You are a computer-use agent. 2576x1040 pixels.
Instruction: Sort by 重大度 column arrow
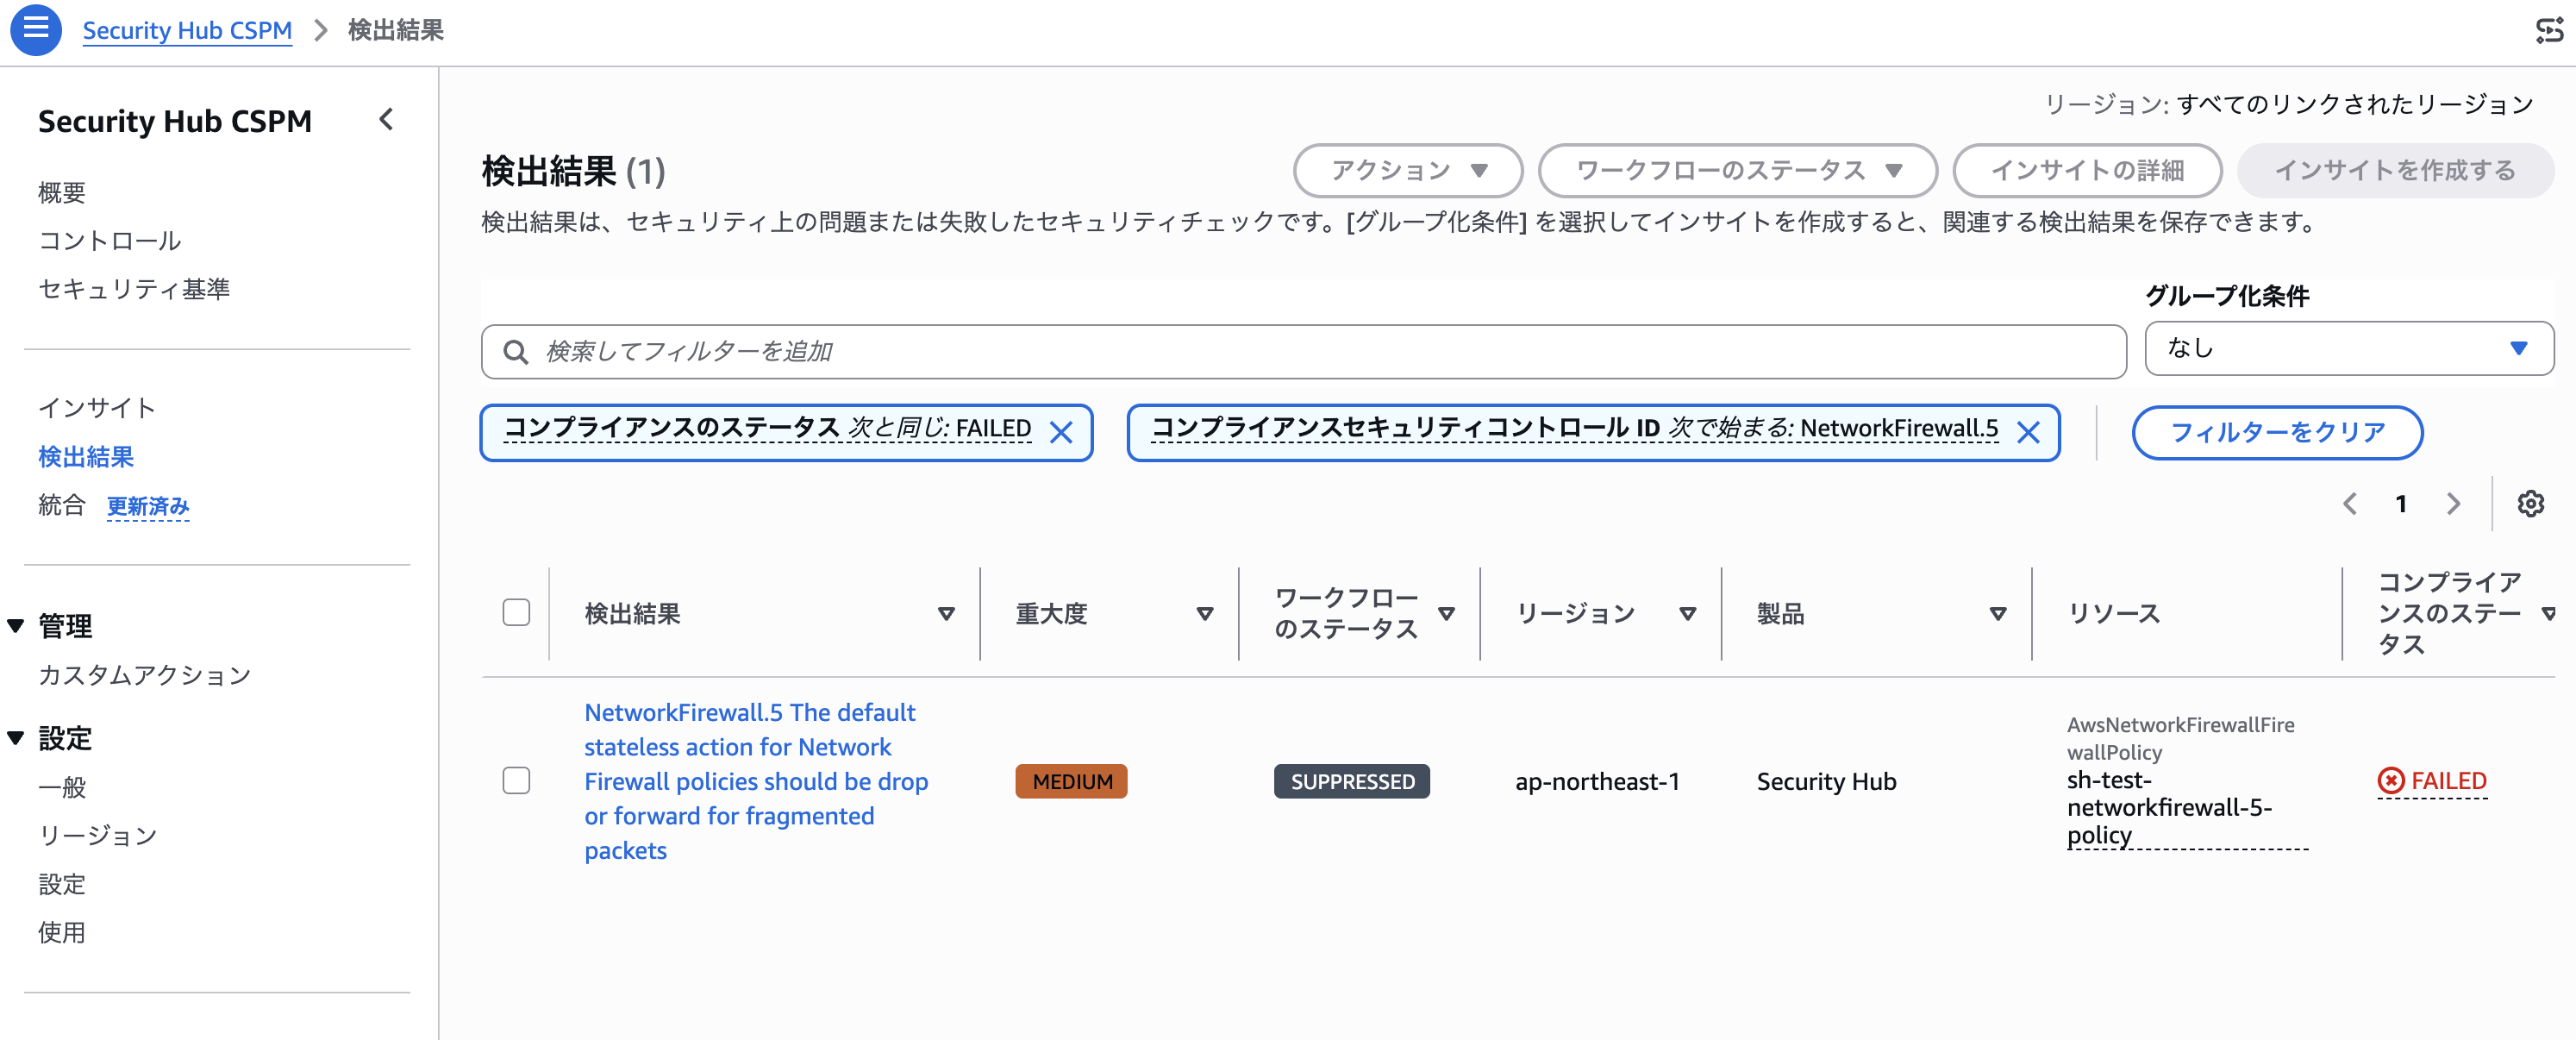pos(1205,614)
